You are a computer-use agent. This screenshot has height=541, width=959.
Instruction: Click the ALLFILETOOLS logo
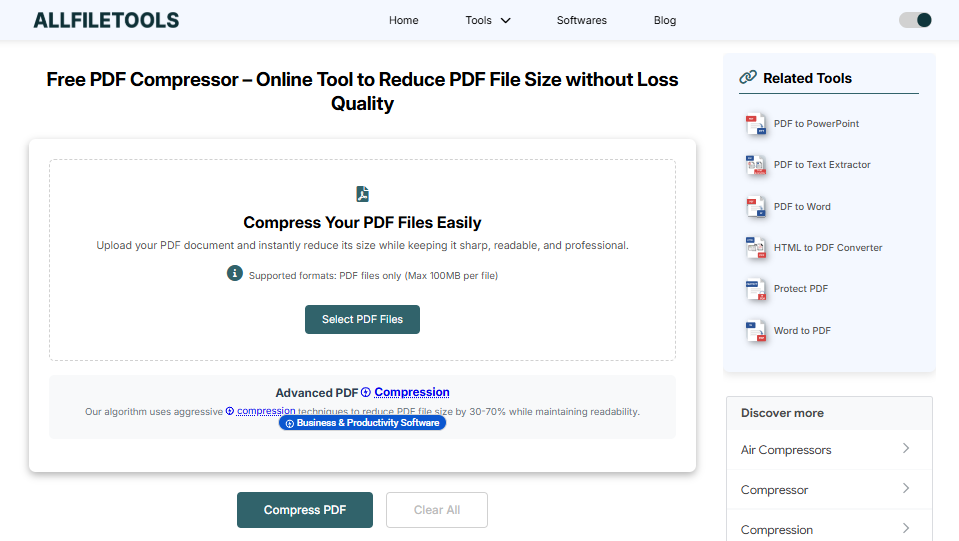pos(106,20)
